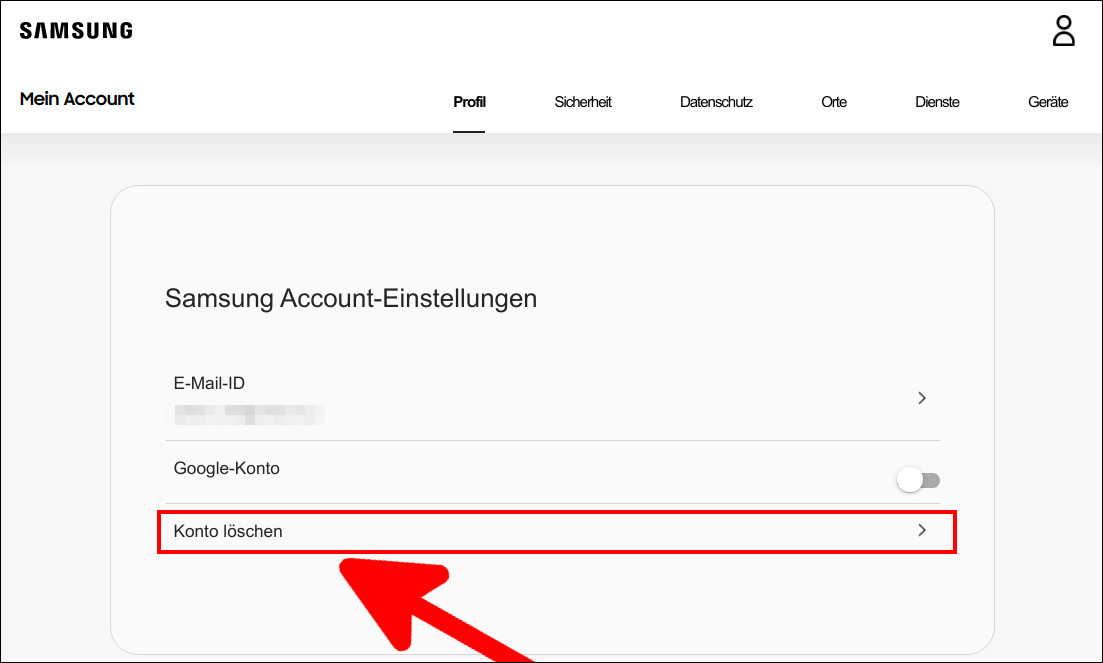Open the Konto löschen label
1103x663 pixels.
click(228, 532)
